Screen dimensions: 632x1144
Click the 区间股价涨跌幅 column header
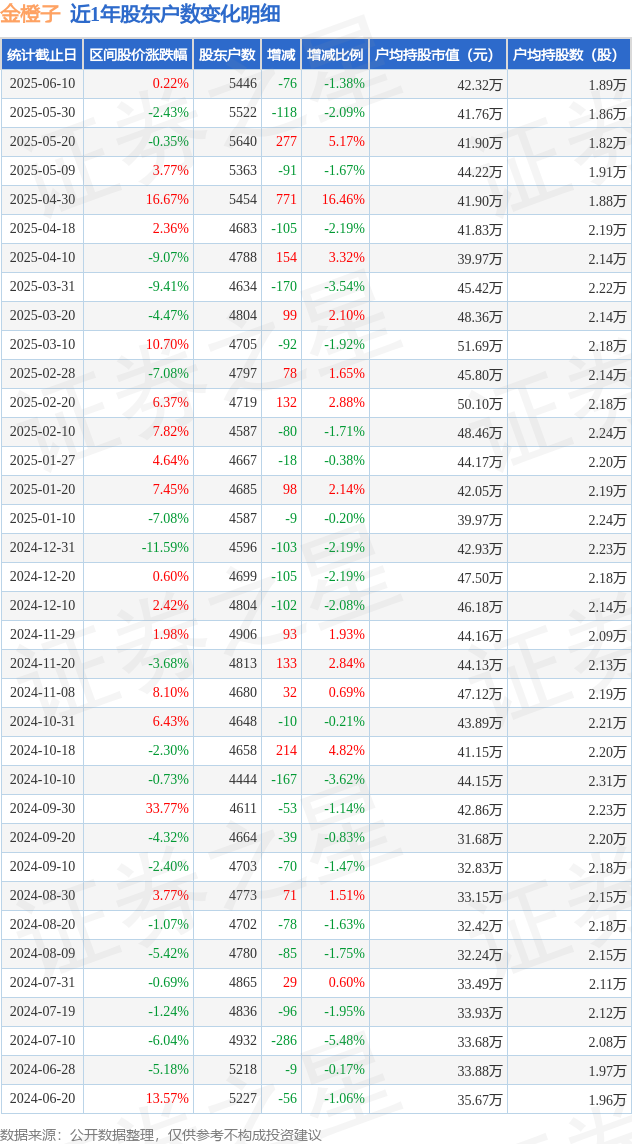click(137, 55)
